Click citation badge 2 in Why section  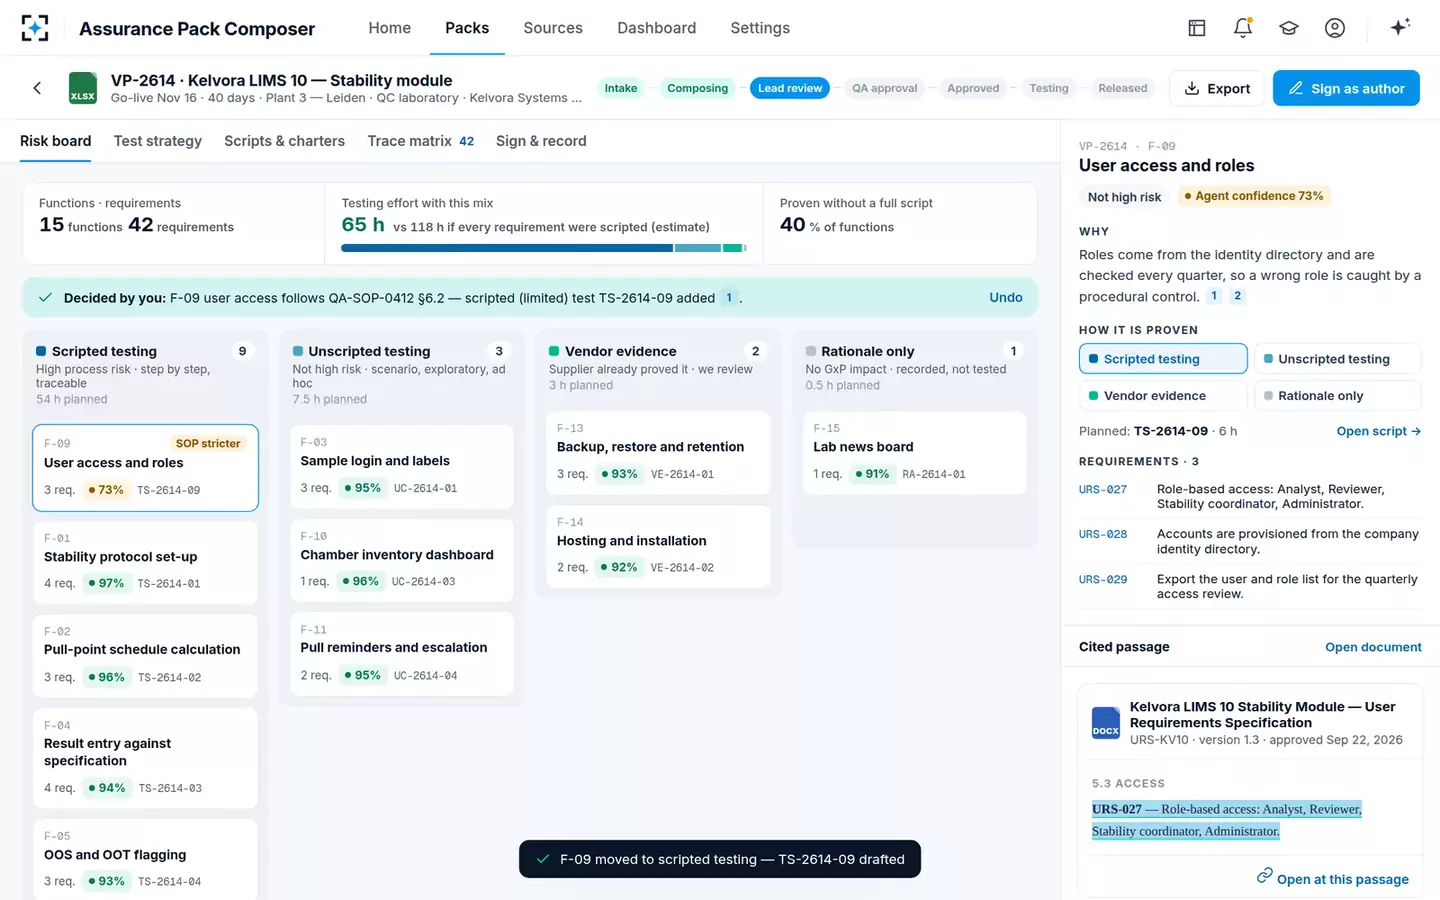click(x=1237, y=296)
